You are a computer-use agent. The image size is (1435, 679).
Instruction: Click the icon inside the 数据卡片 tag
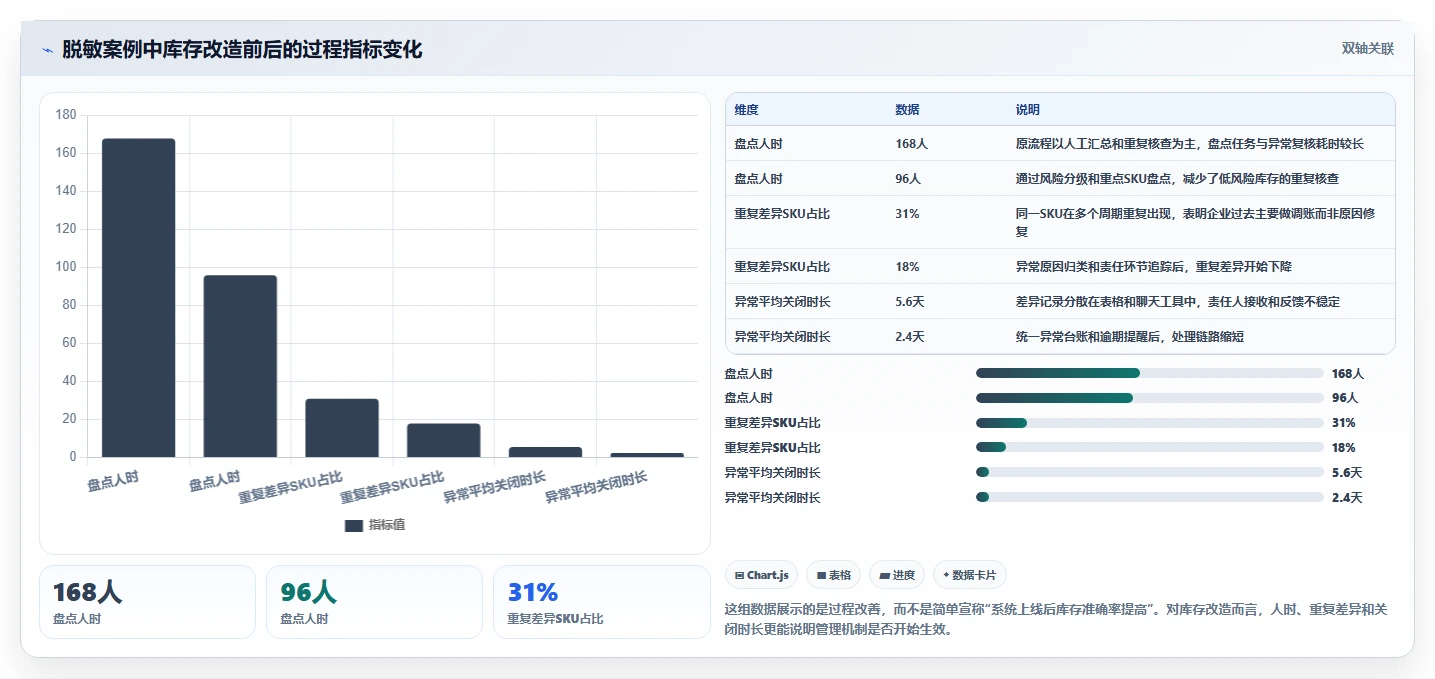click(946, 575)
